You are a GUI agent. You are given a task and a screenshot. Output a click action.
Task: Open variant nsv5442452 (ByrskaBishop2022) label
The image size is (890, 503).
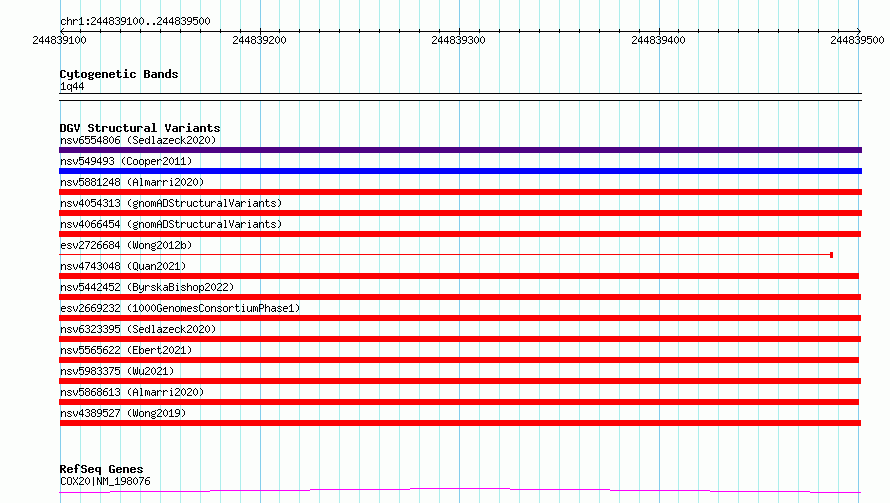(x=147, y=287)
